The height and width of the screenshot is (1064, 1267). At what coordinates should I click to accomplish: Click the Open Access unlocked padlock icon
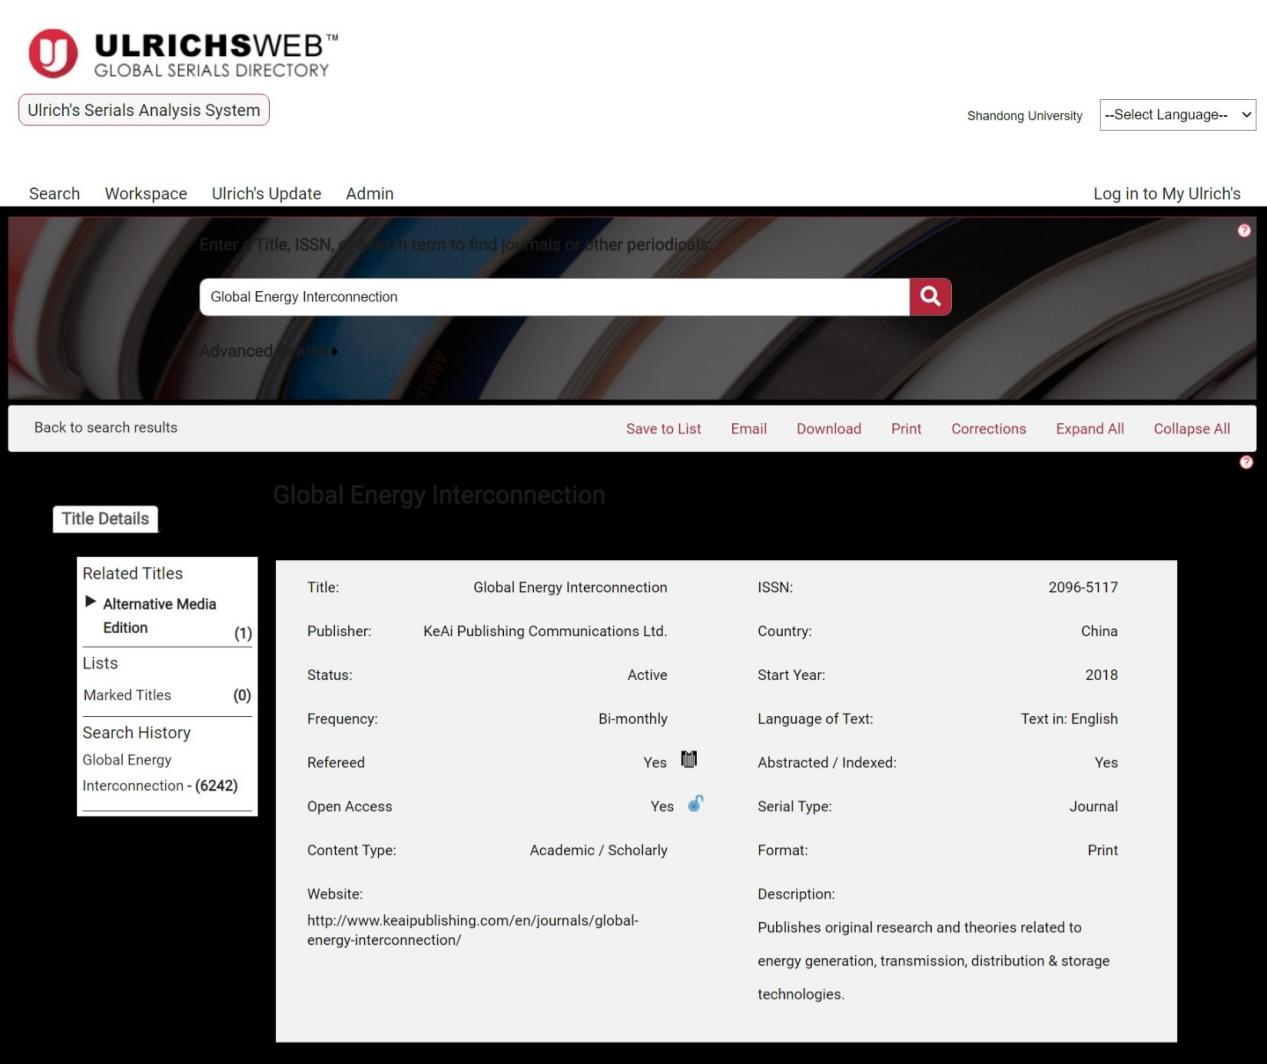[695, 803]
